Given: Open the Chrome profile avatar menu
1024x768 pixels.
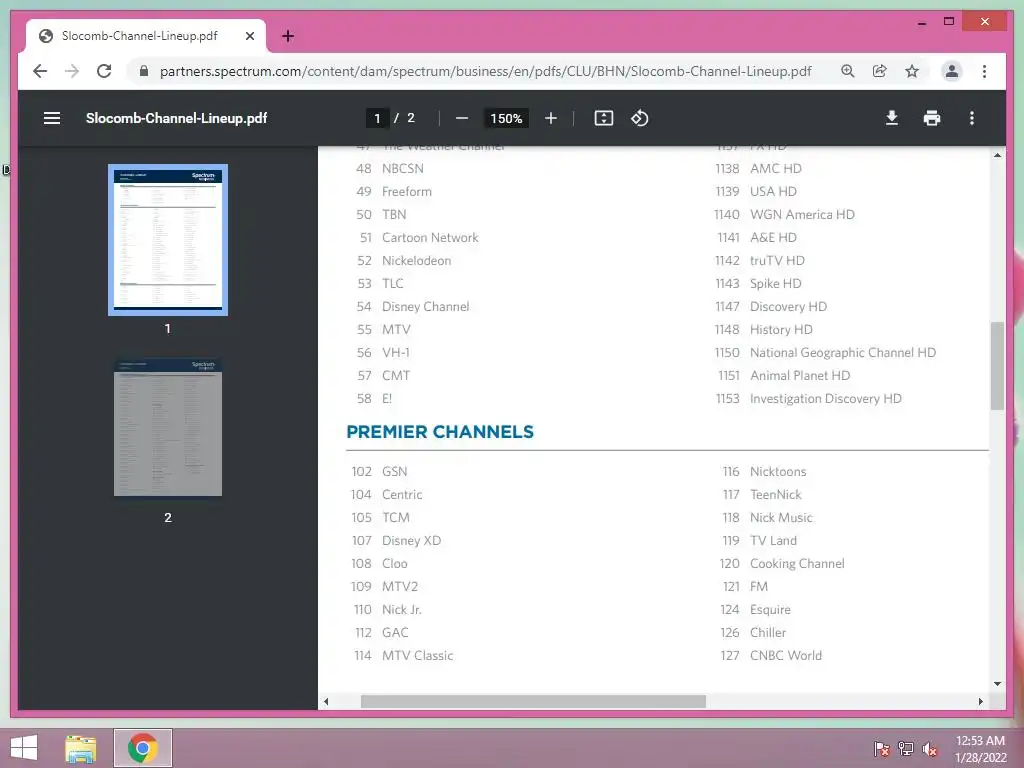Looking at the screenshot, I should (x=952, y=71).
